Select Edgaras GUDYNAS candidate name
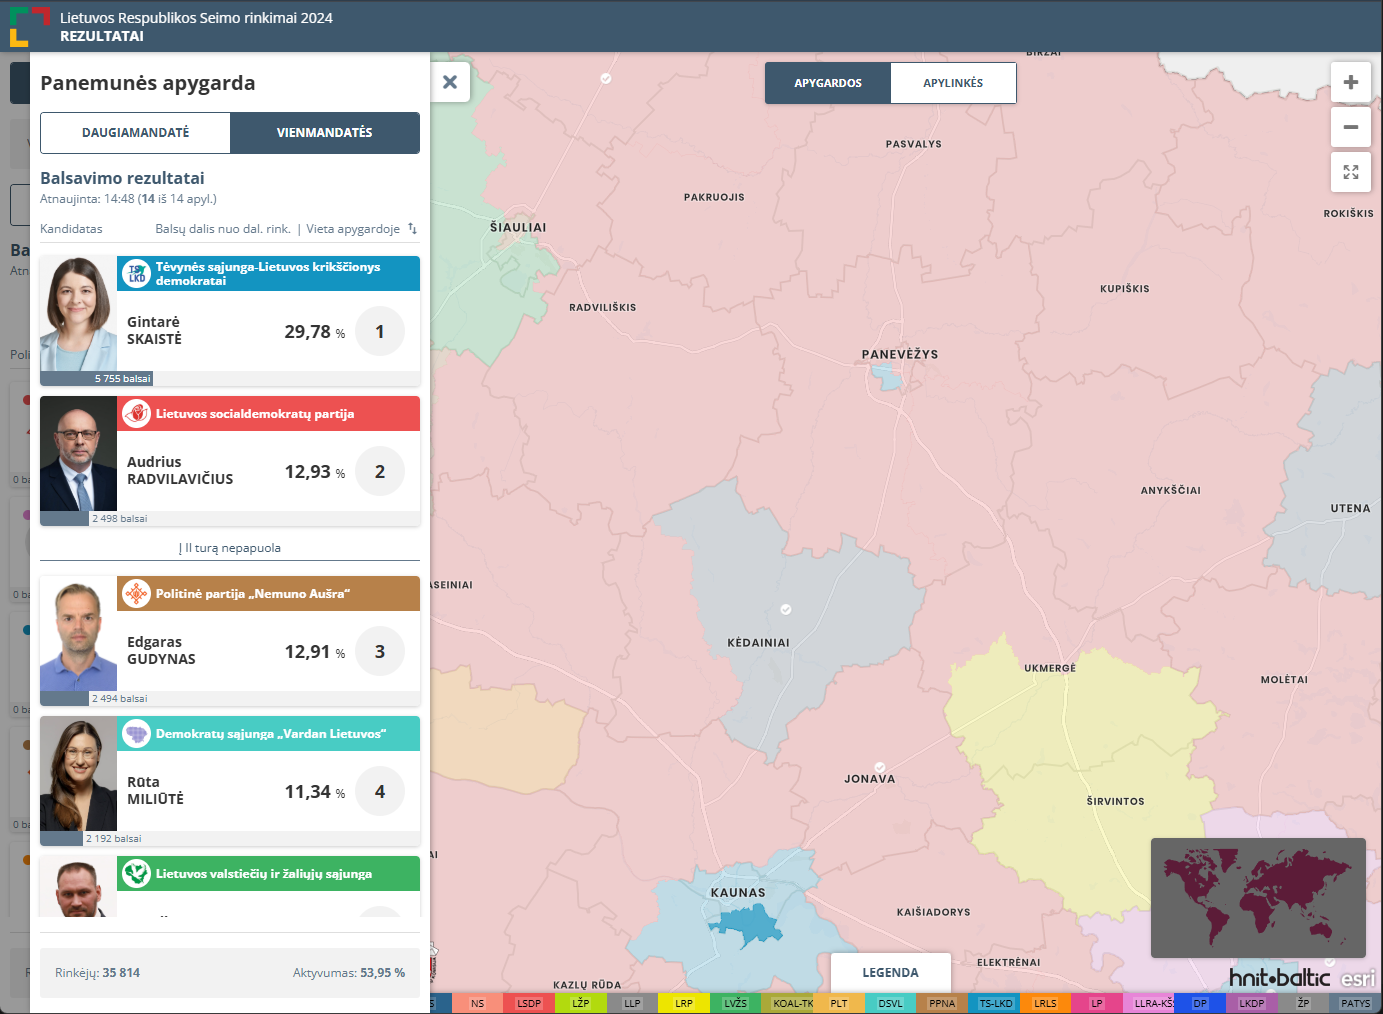The image size is (1383, 1014). click(161, 650)
